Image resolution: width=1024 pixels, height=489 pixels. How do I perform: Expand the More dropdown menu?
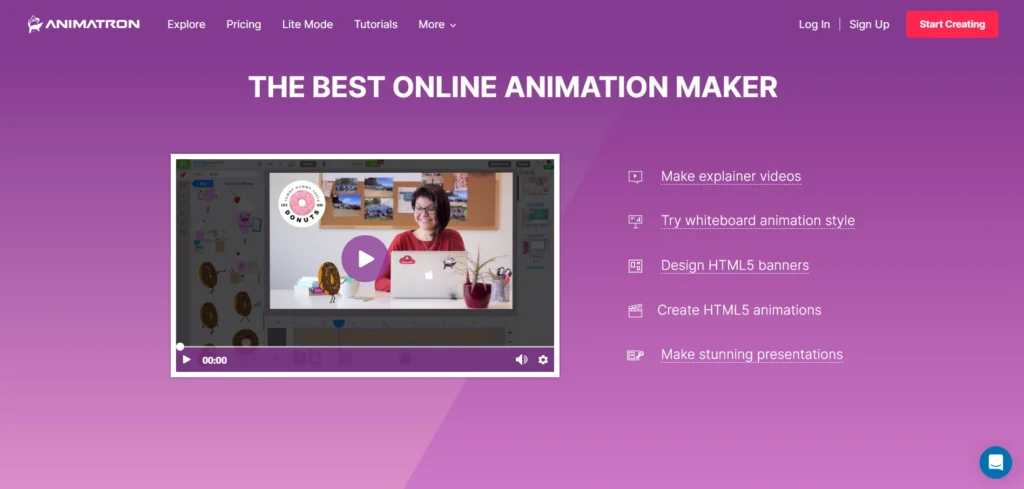[x=437, y=24]
